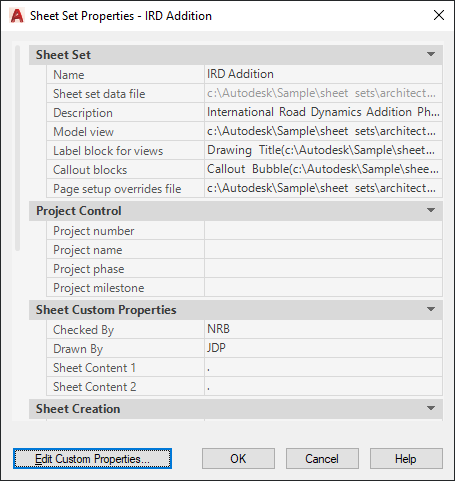Viewport: 455px width, 481px height.
Task: Click the vertical scrollbar on the left
Action: [x=17, y=148]
